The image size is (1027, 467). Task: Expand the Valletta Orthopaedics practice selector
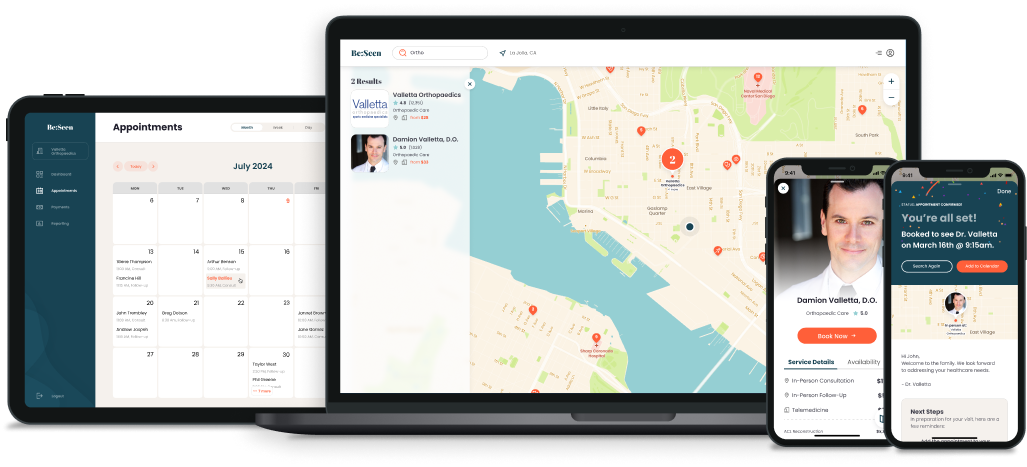60,151
